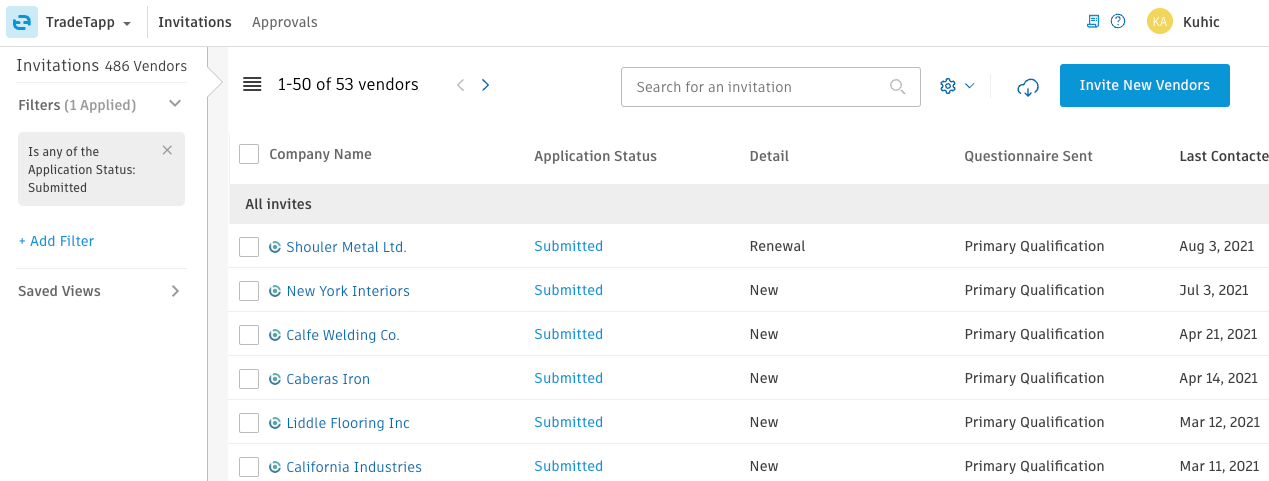Click the Mar 12, 2021 date cell

(x=1219, y=422)
